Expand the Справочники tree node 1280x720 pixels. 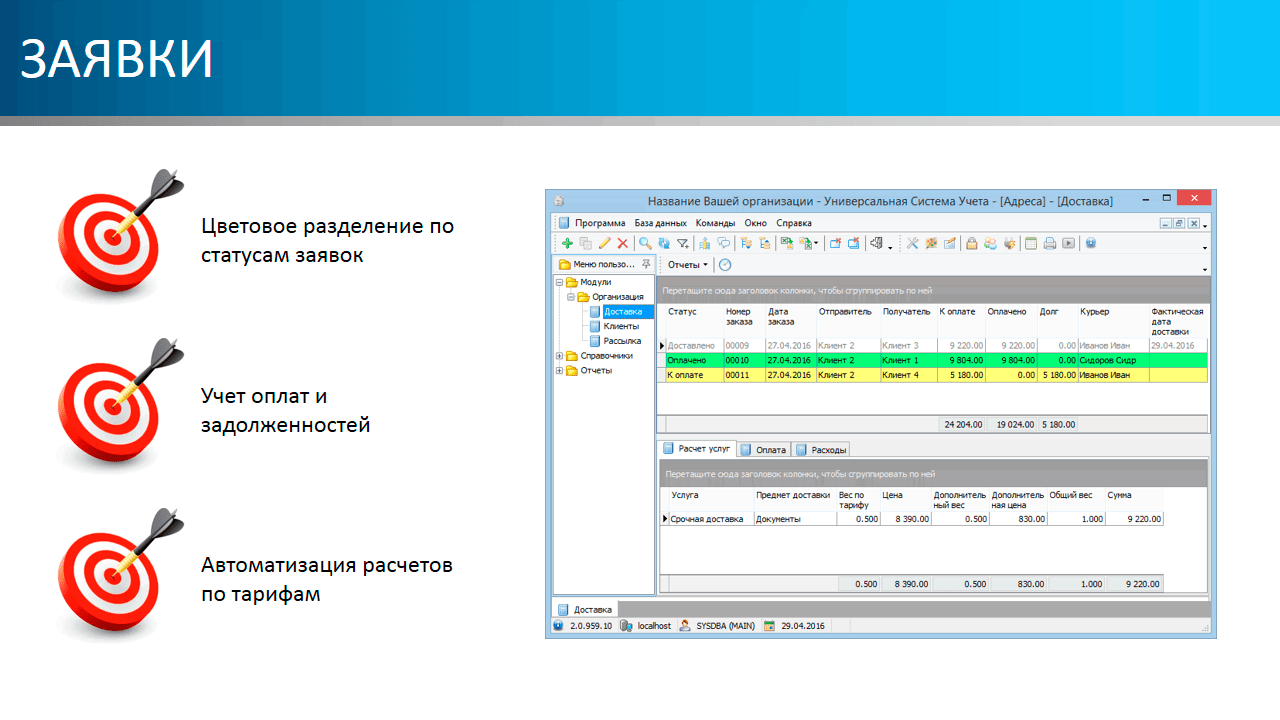(x=559, y=356)
